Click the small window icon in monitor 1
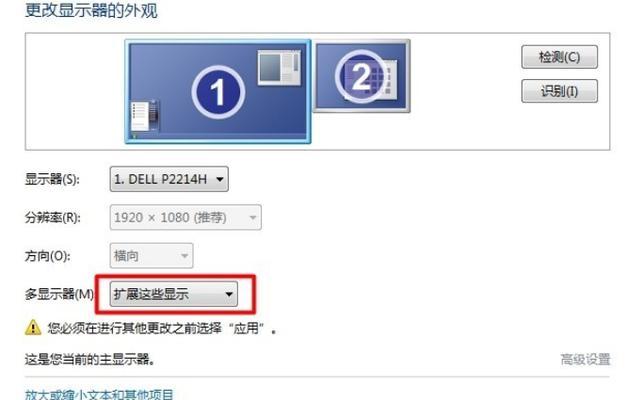Image resolution: width=626 pixels, height=400 pixels. [279, 67]
